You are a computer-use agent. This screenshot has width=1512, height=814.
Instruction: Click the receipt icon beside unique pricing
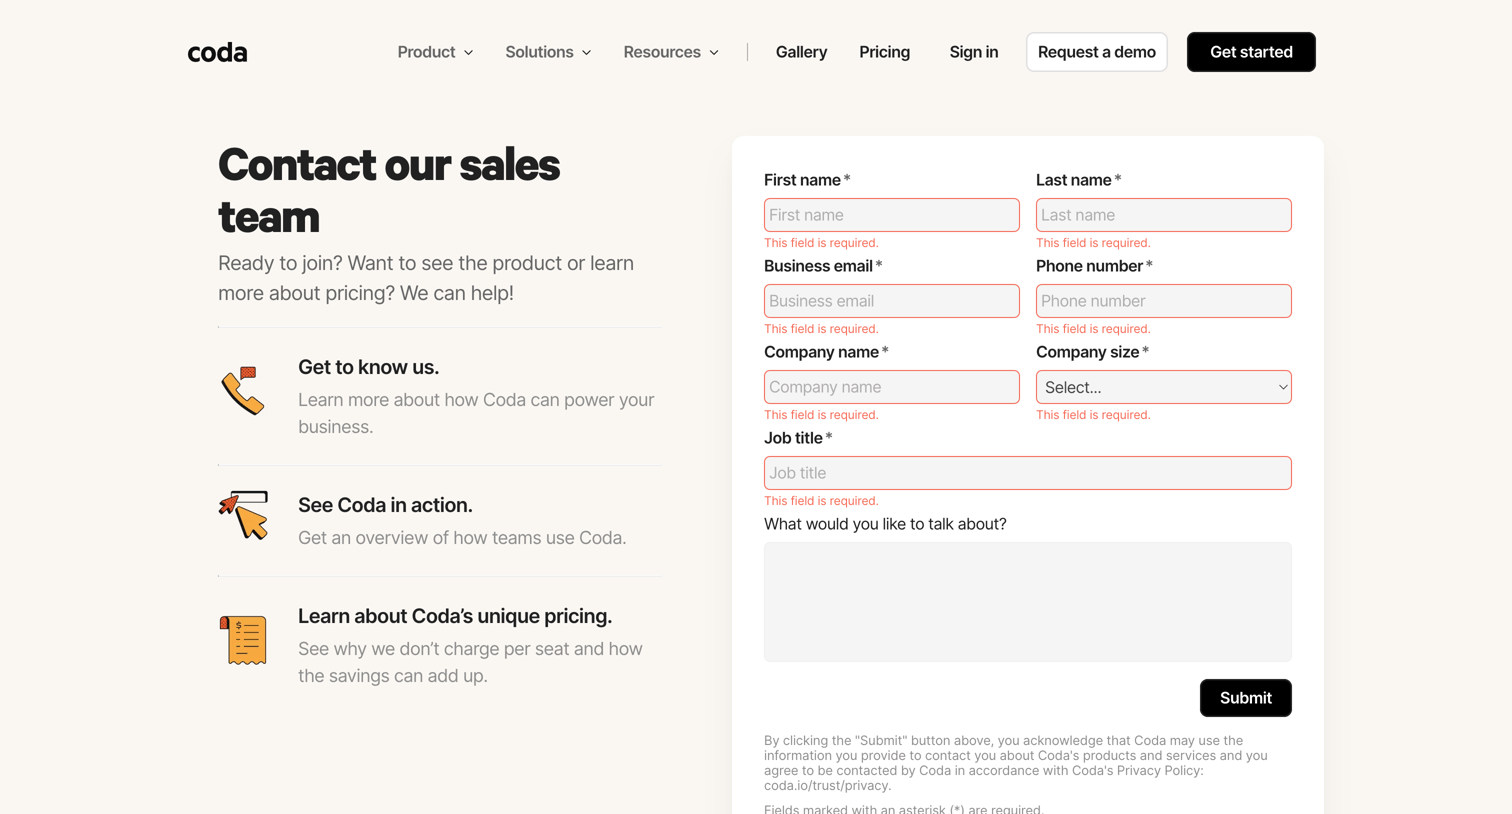pyautogui.click(x=243, y=640)
